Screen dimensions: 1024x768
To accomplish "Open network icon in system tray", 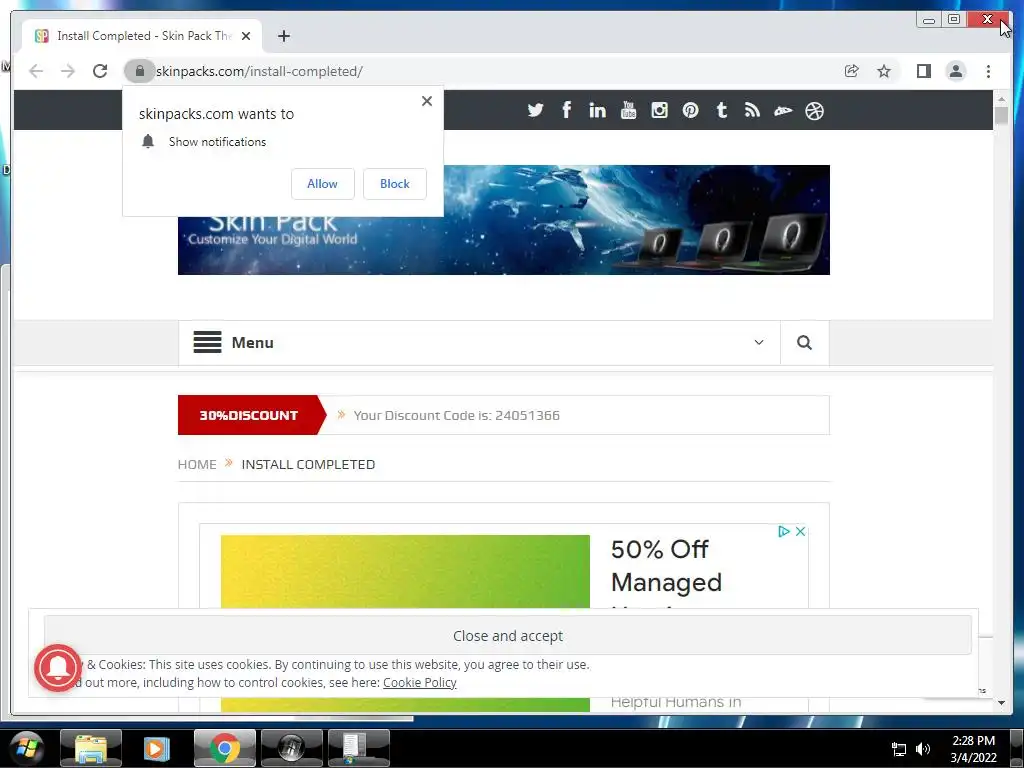I will 899,749.
